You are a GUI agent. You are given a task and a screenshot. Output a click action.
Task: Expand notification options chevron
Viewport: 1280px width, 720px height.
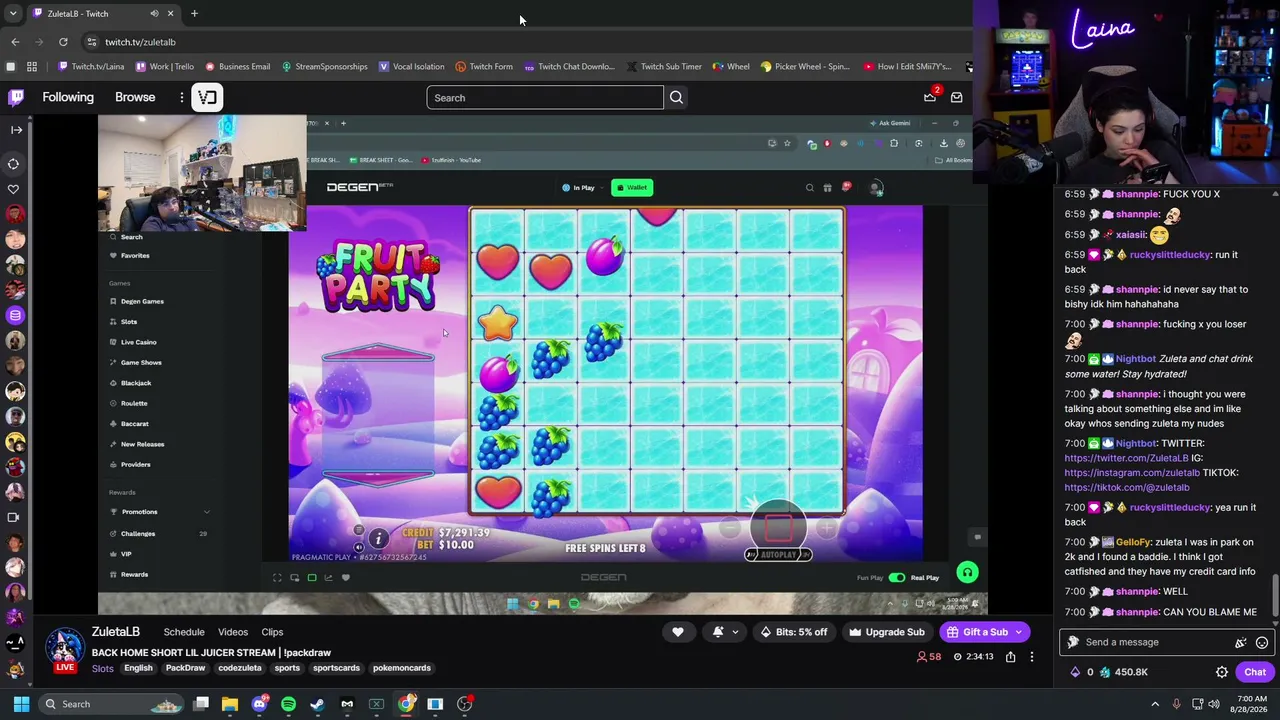735,632
